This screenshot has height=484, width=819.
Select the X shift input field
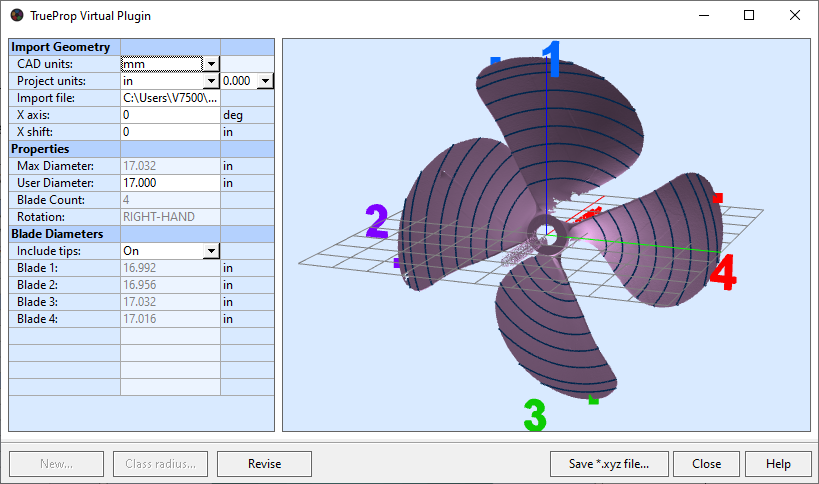(169, 132)
